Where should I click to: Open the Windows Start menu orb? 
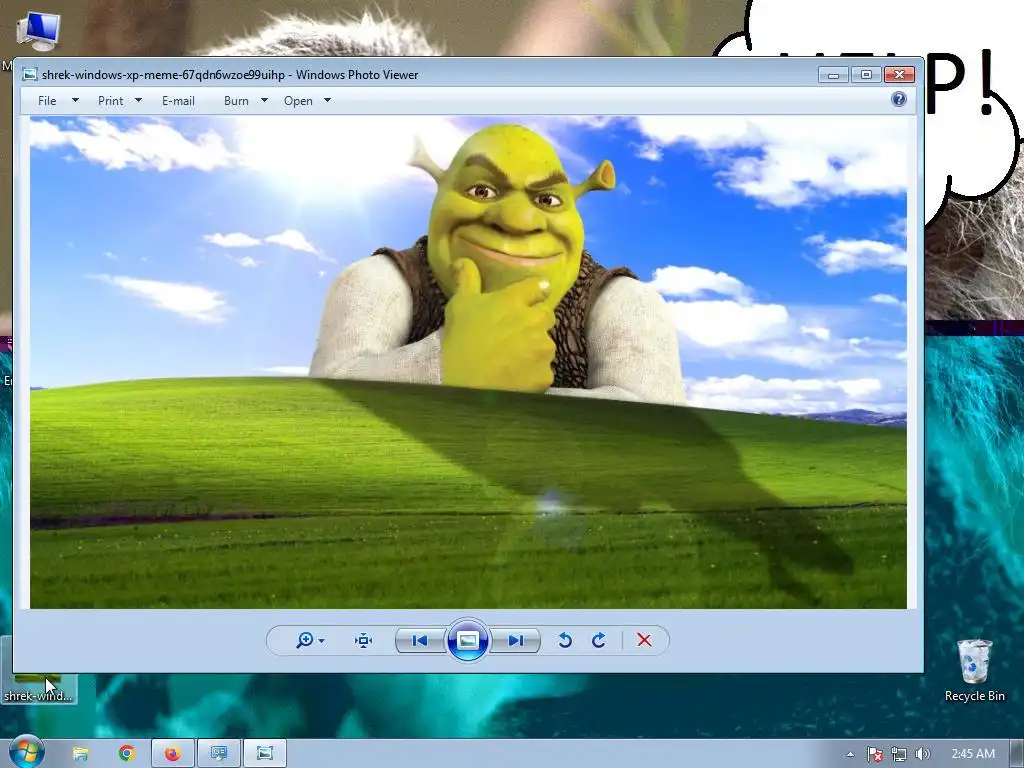pos(26,753)
